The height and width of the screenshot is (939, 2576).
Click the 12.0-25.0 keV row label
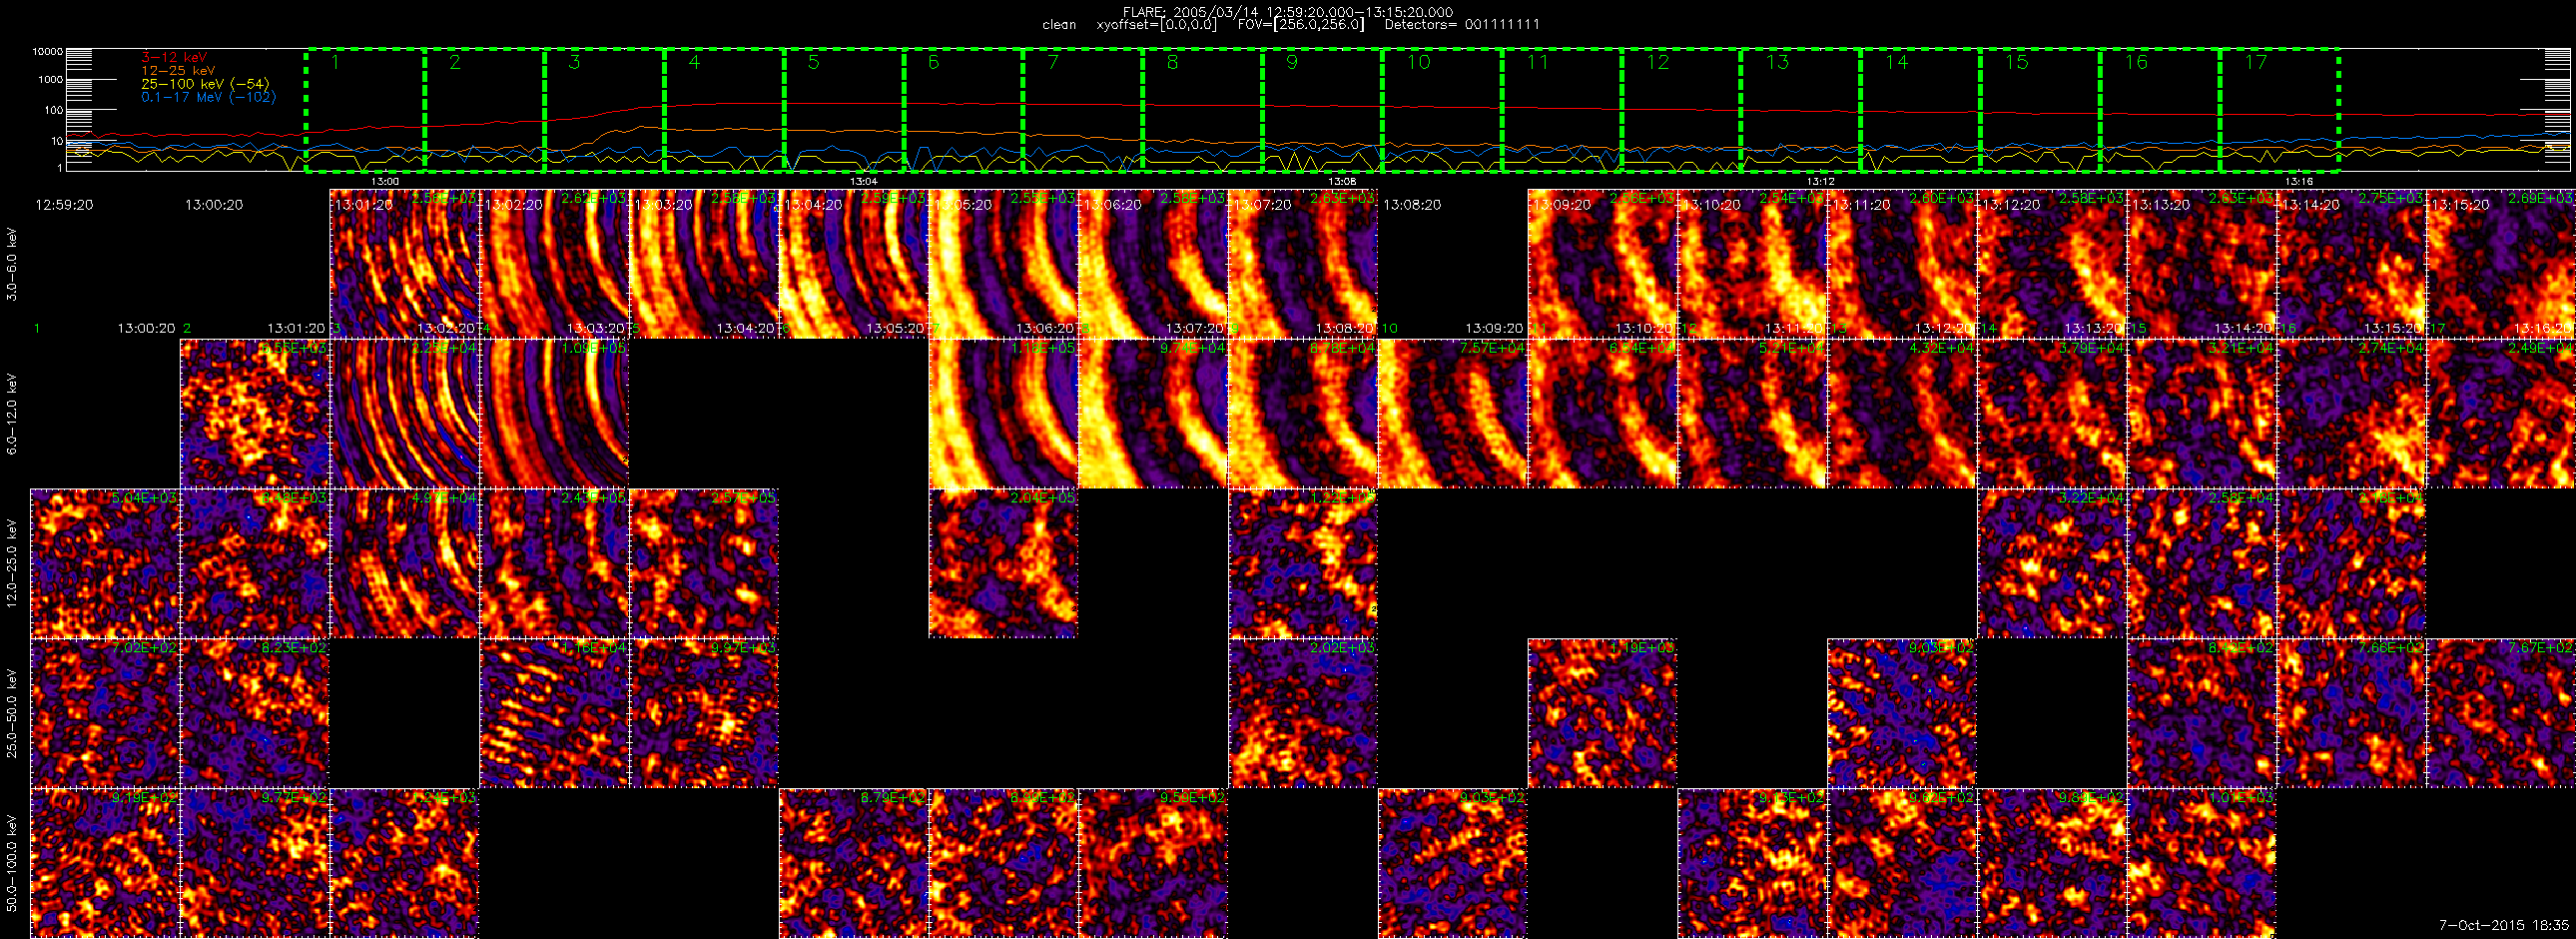pyautogui.click(x=12, y=564)
